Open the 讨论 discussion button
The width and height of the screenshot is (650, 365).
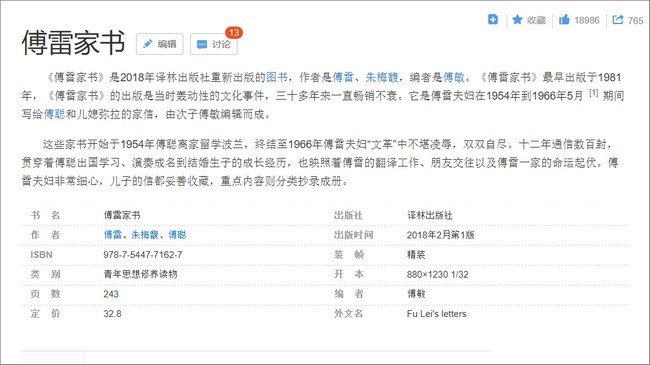[214, 44]
